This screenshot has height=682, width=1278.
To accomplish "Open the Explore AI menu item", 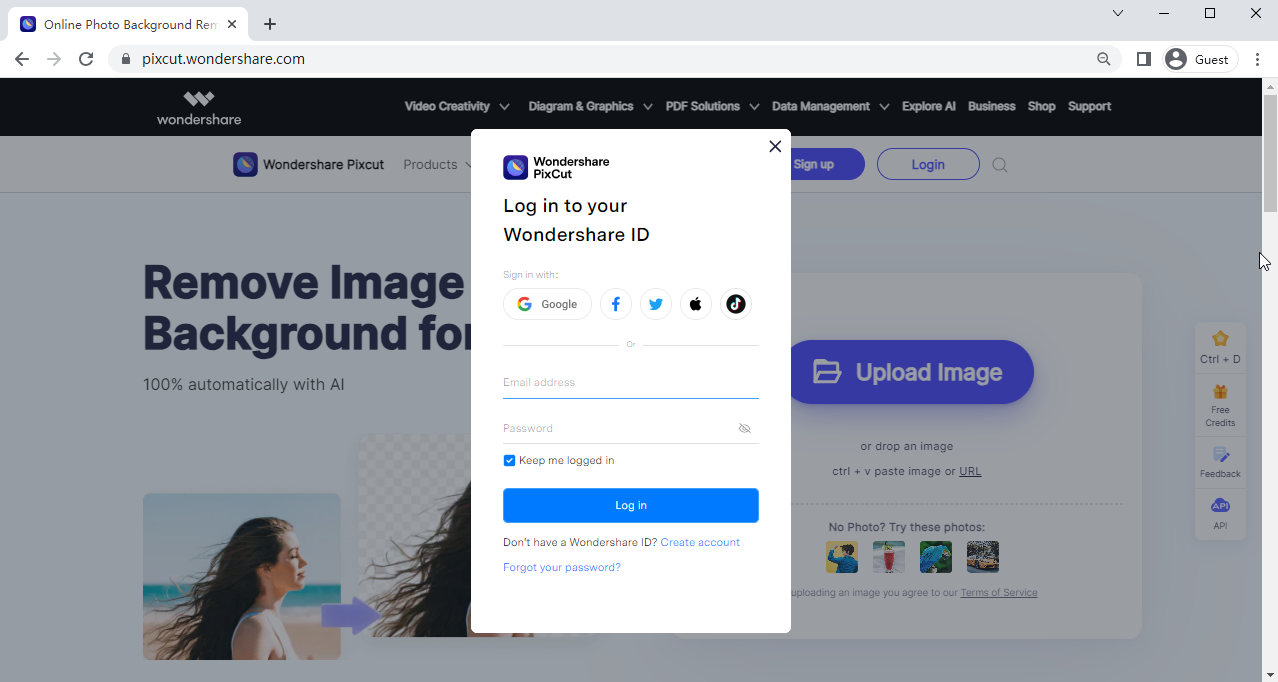I will [928, 106].
